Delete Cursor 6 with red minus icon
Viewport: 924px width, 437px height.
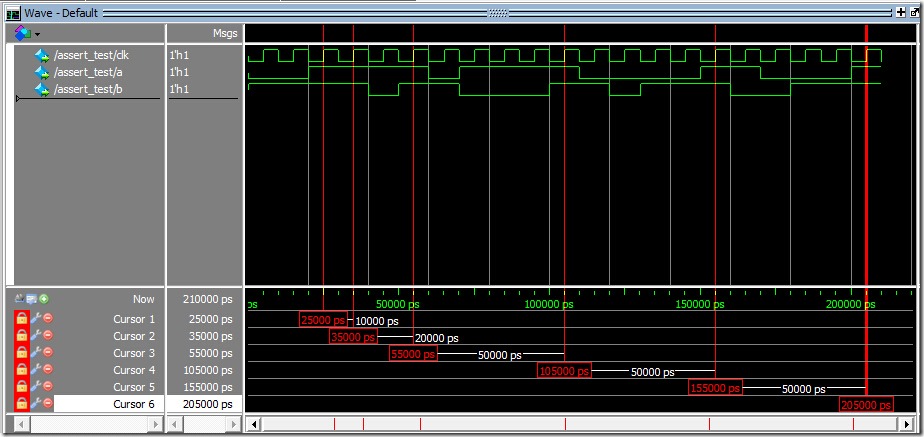(48, 403)
